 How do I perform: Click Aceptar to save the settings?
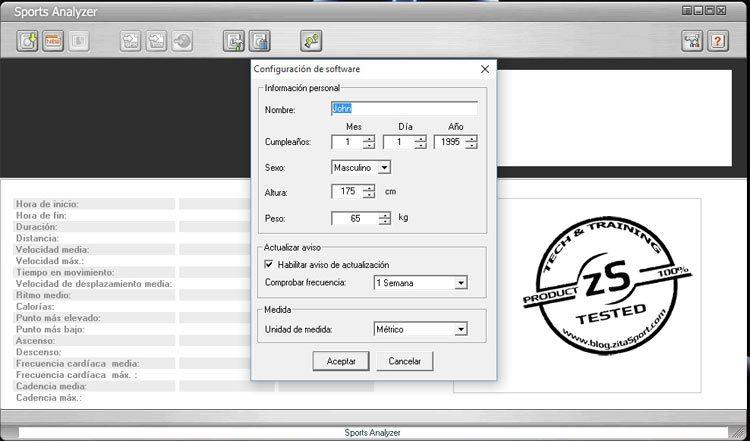[341, 362]
